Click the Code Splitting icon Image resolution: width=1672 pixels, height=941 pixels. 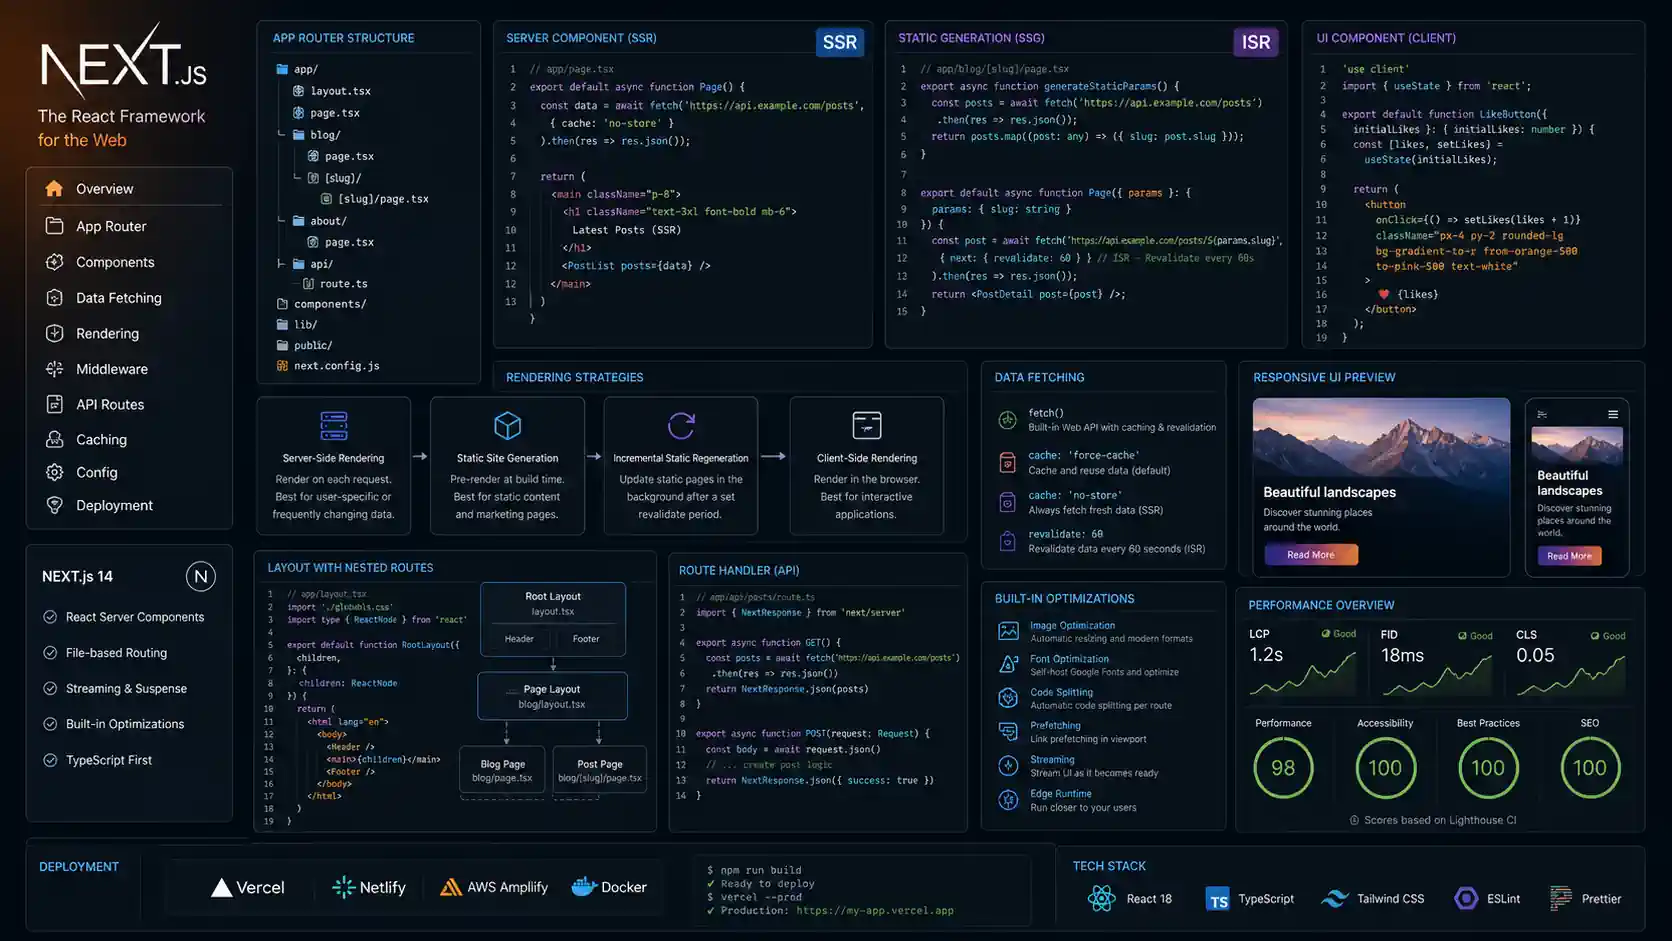(x=1008, y=698)
